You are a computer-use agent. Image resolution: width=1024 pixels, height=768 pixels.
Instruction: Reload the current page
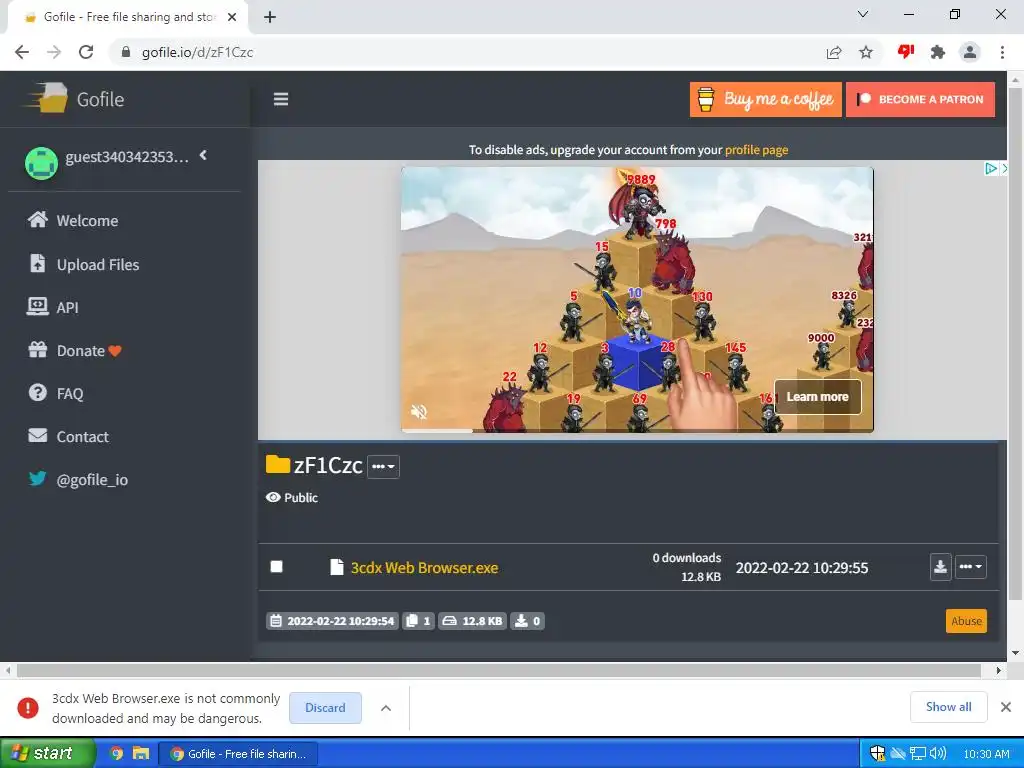[x=86, y=52]
